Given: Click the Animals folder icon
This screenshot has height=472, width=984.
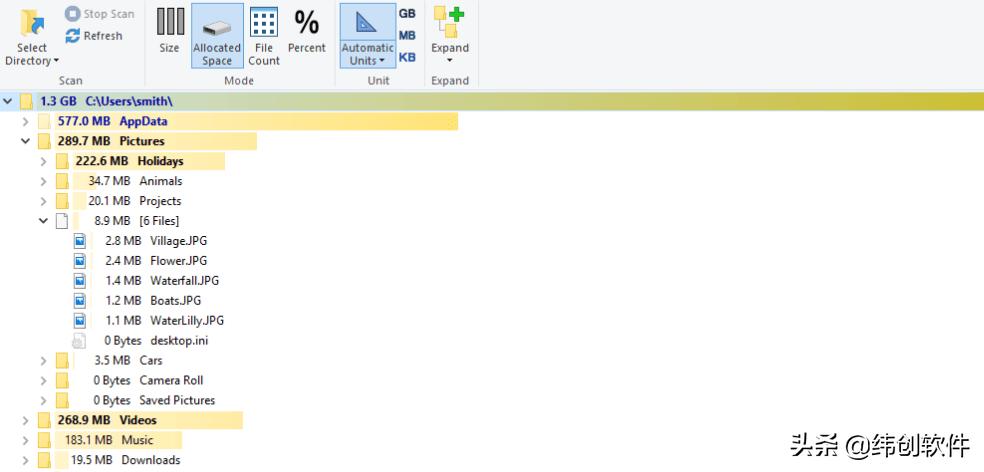Looking at the screenshot, I should click(x=62, y=181).
